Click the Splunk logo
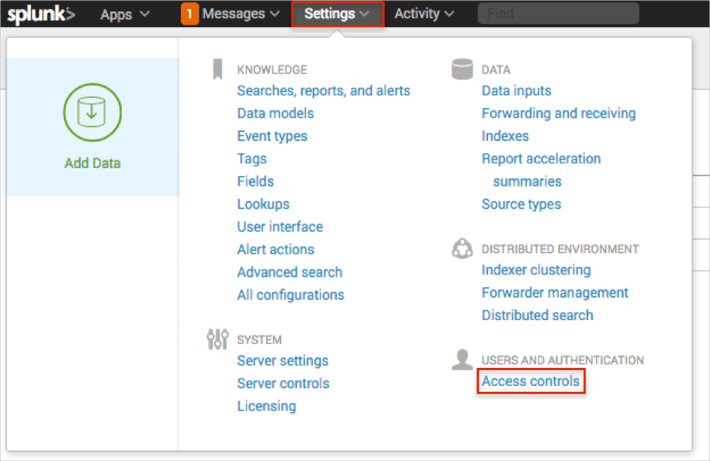Screen dimensions: 710x461 click(x=41, y=14)
